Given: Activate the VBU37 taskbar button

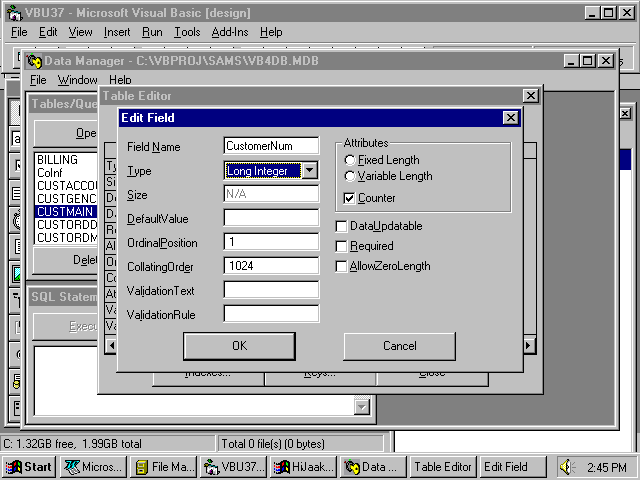Looking at the screenshot, I should coord(232,467).
